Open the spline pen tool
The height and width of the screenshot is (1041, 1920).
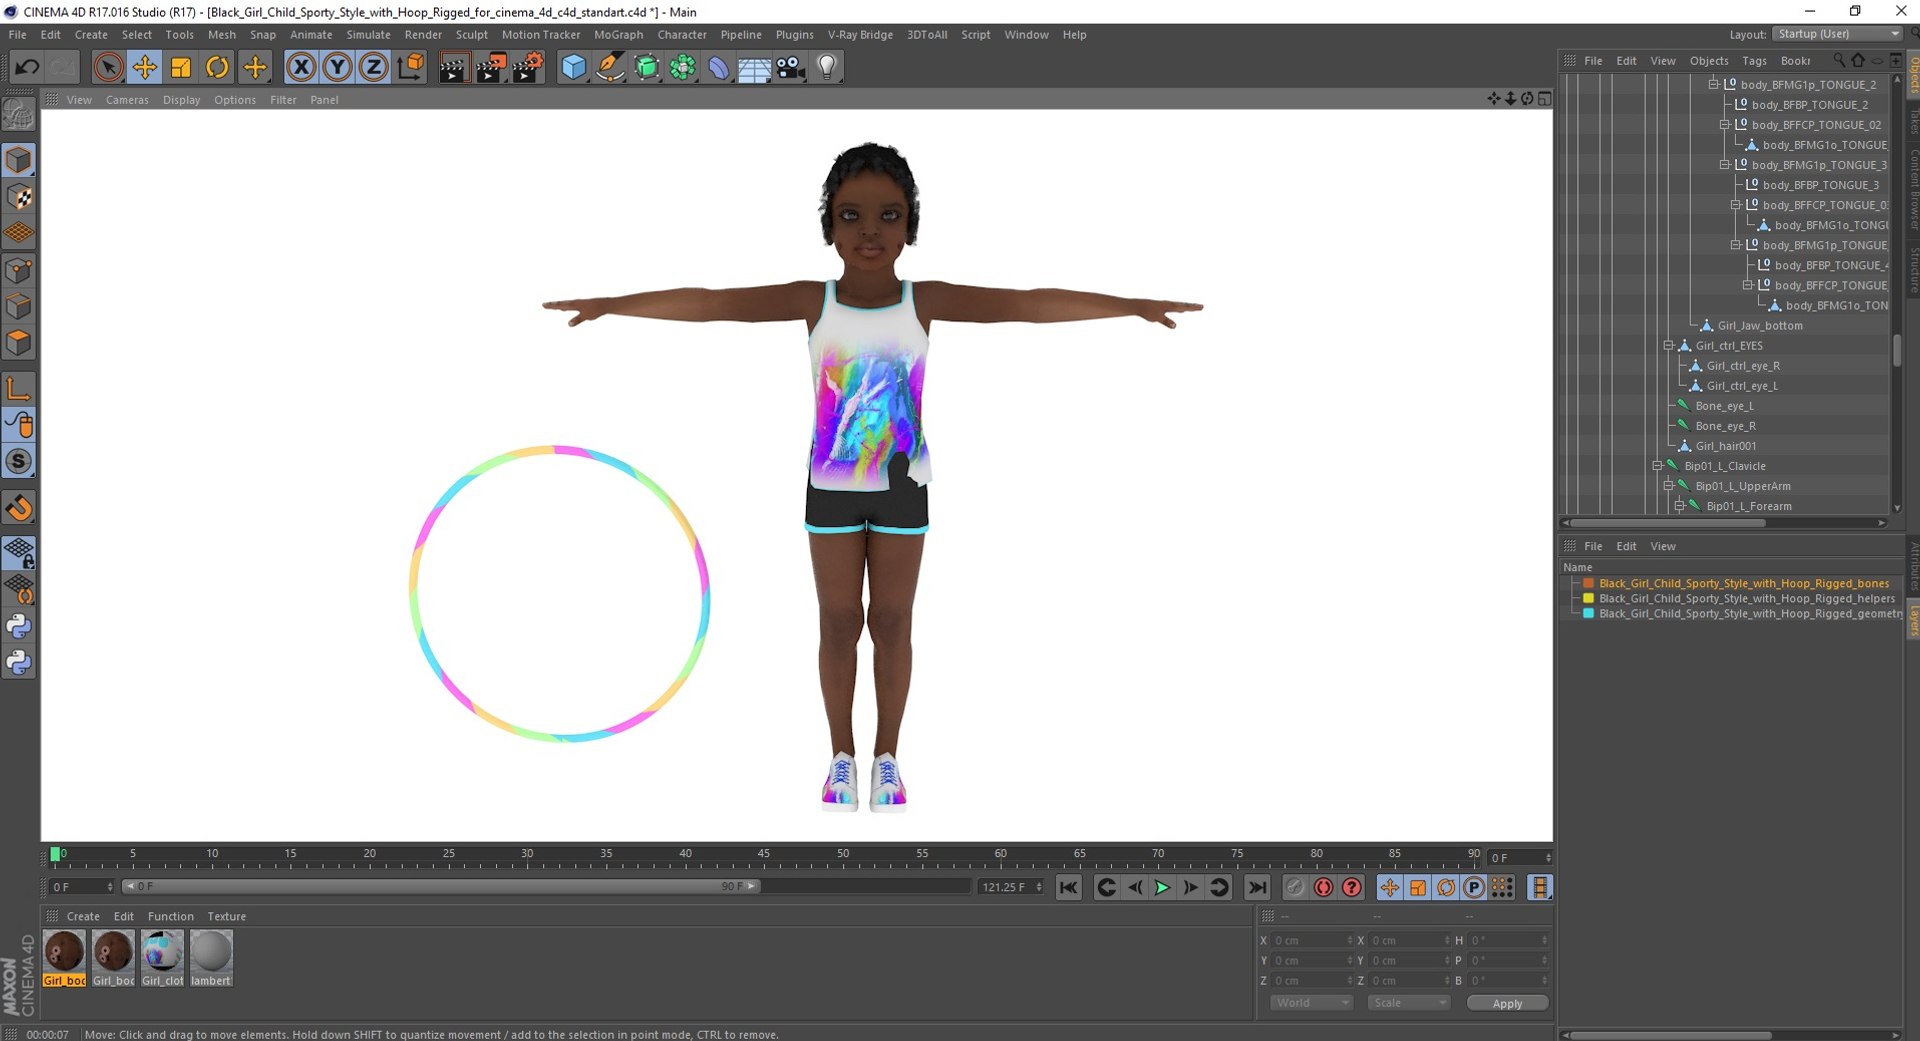point(610,67)
